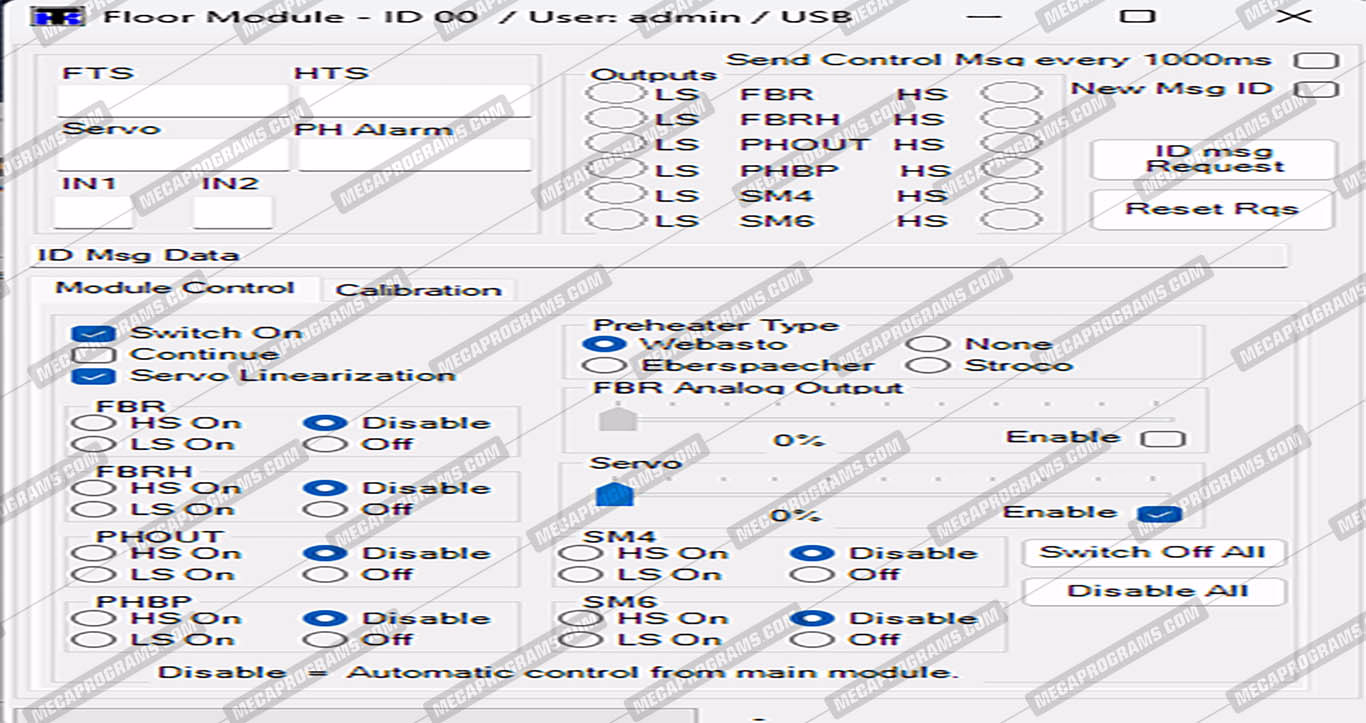The height and width of the screenshot is (723, 1366).
Task: Choose Stroco as preheater type
Action: coord(928,365)
